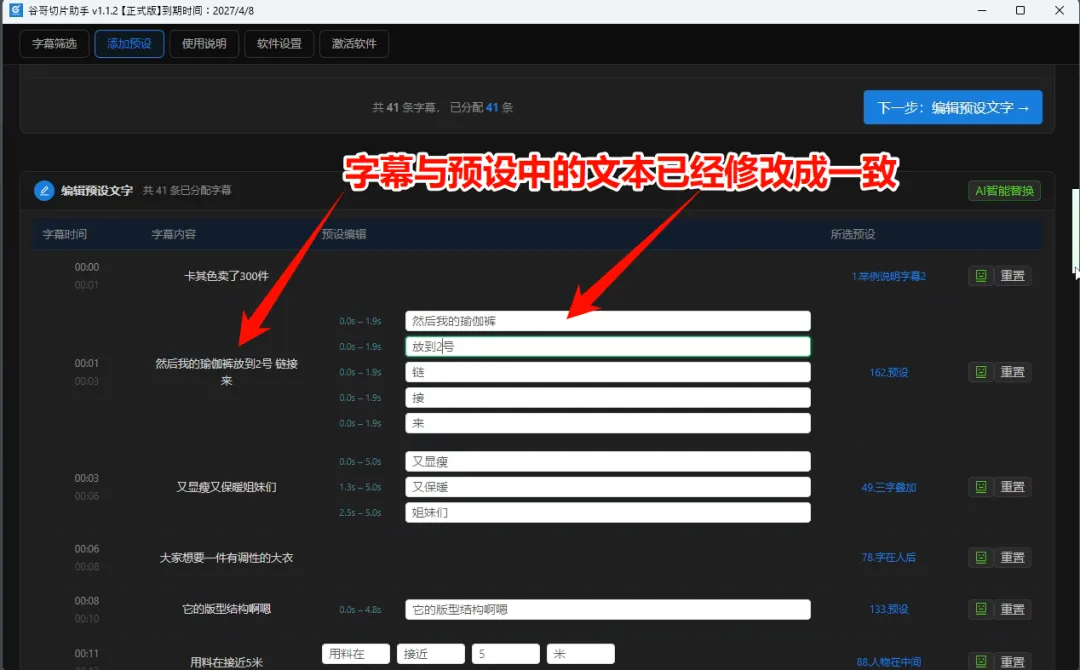Click the 共 41 条字幕 status text

[404, 107]
